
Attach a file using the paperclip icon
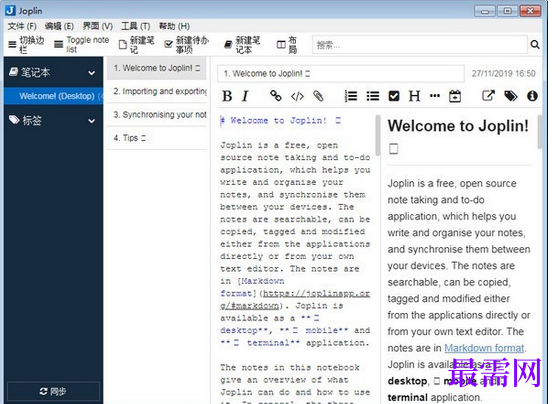[x=318, y=96]
